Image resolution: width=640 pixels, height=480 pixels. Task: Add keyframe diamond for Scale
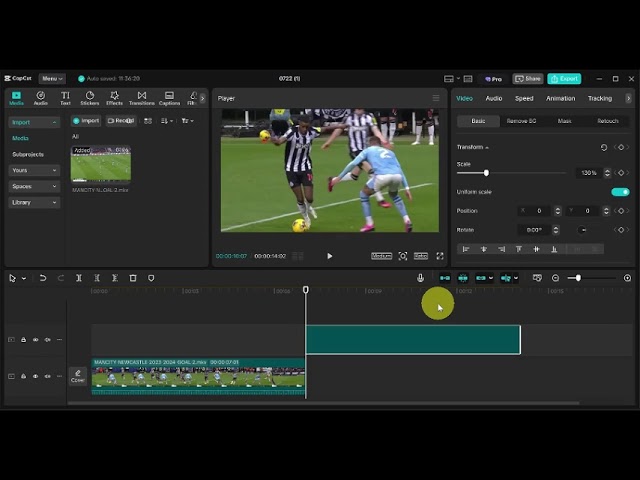pos(621,173)
